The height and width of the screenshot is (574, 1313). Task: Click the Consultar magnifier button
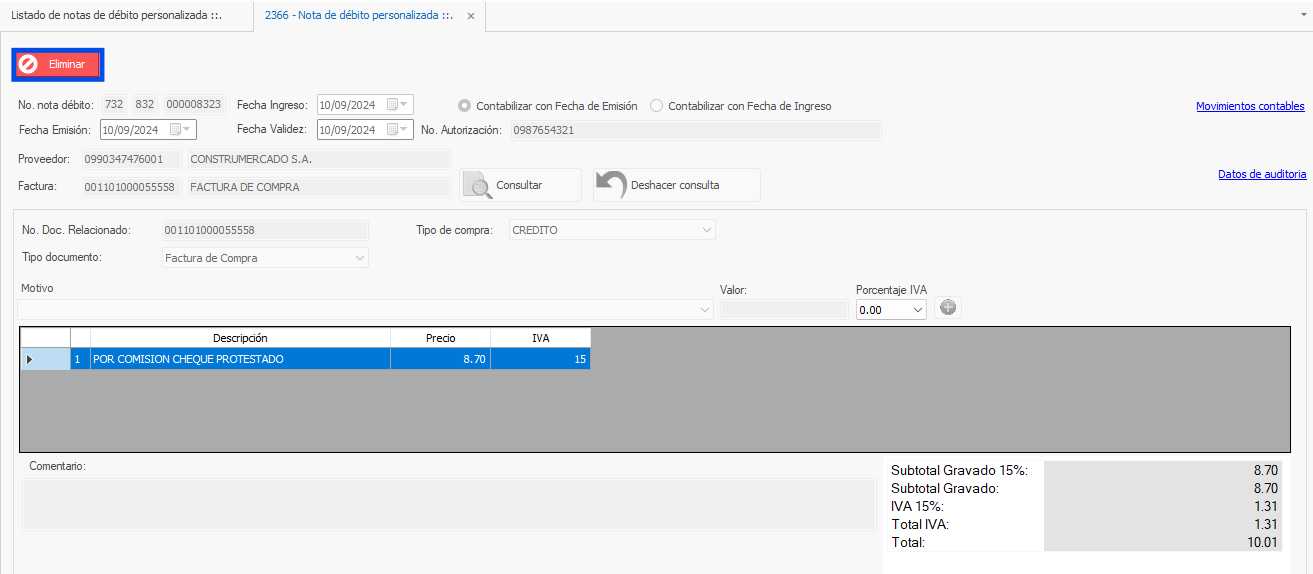click(x=520, y=185)
